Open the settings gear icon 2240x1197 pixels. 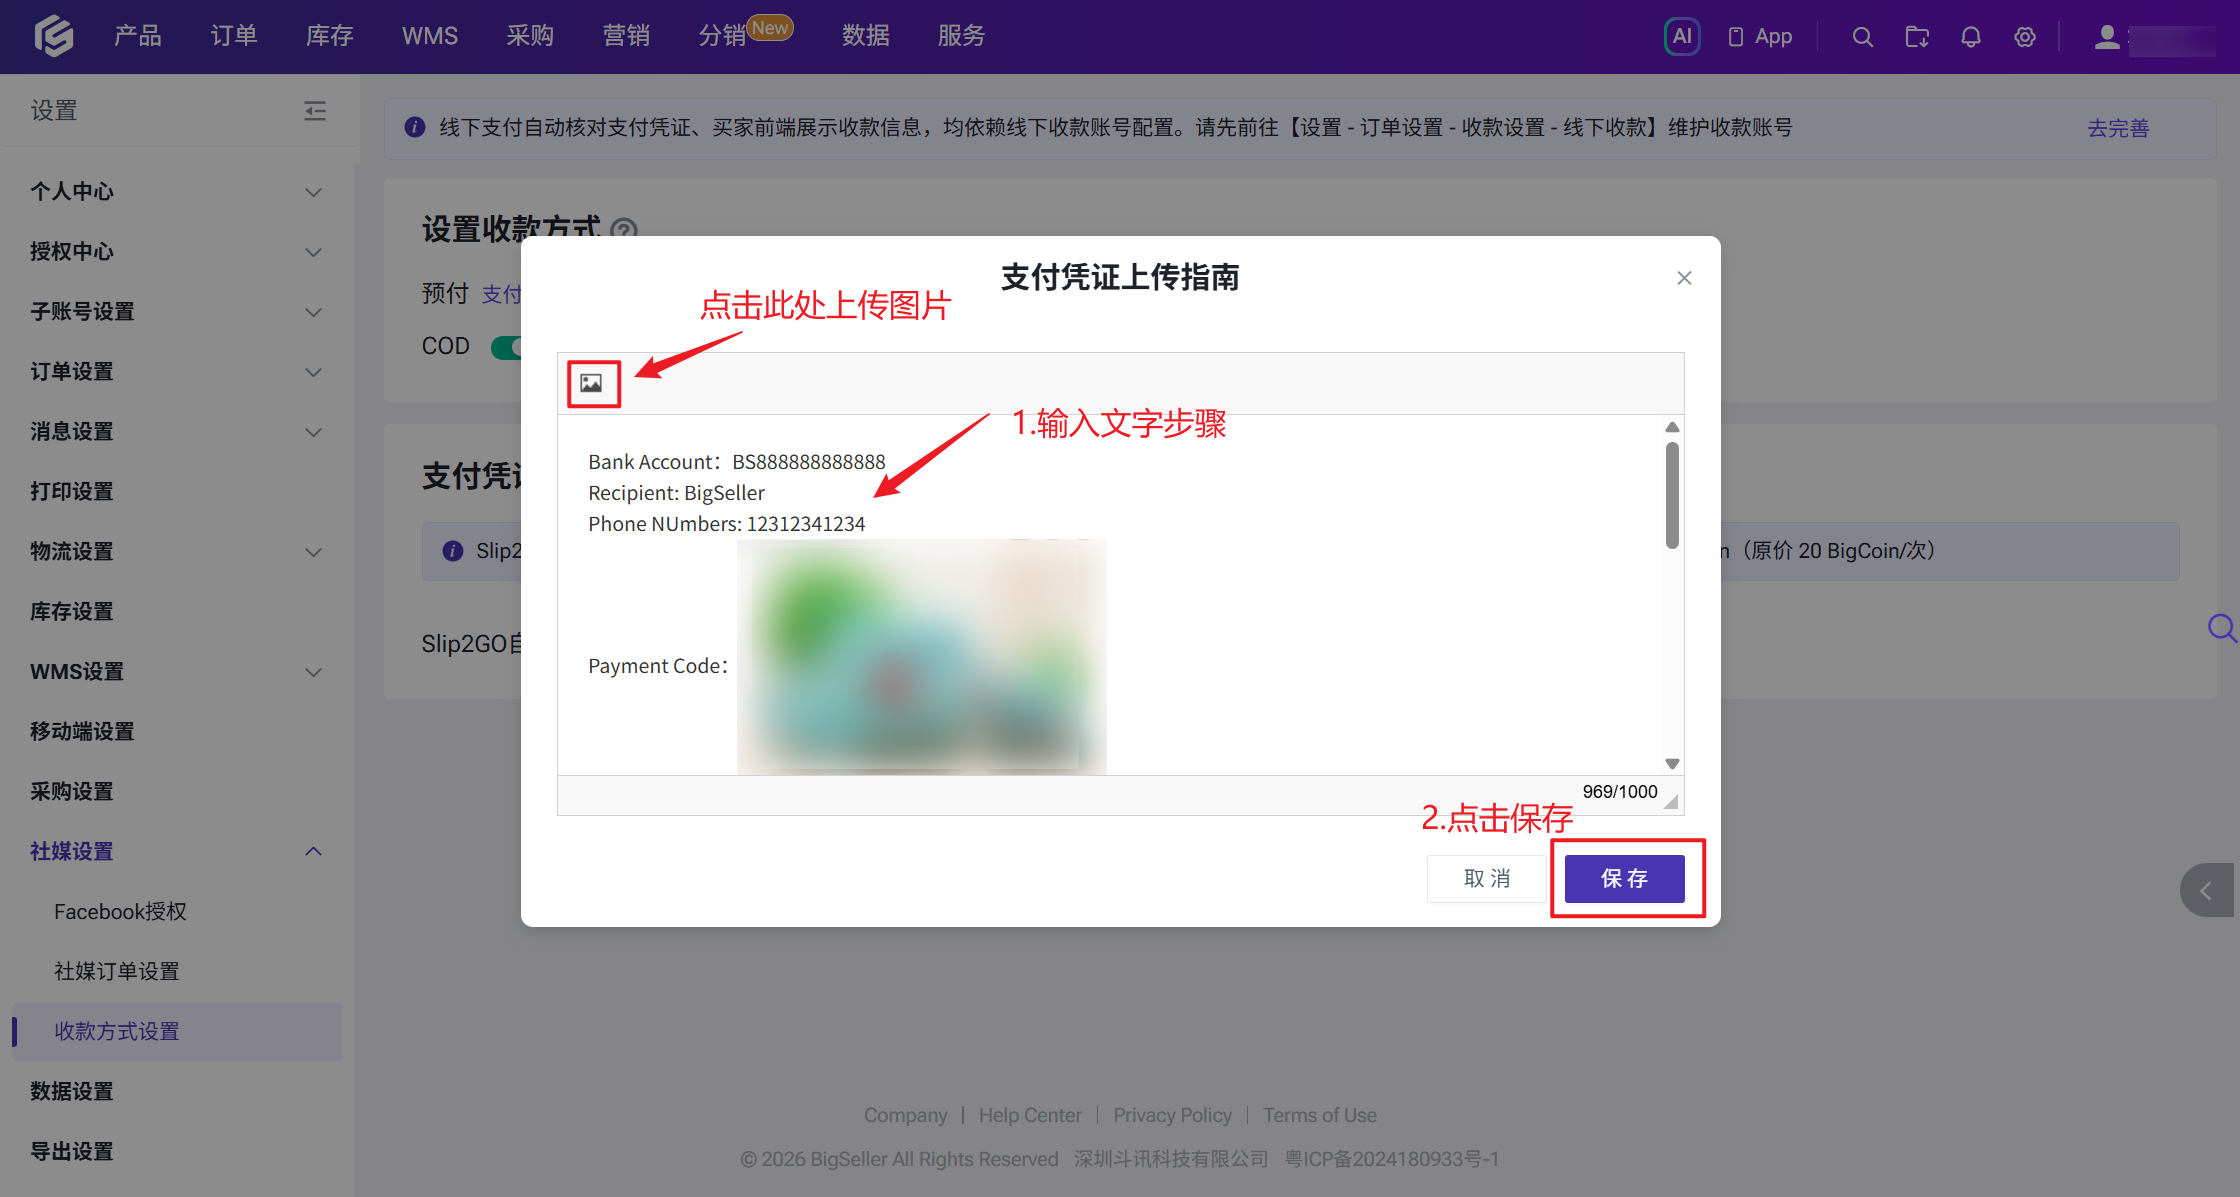[2025, 37]
